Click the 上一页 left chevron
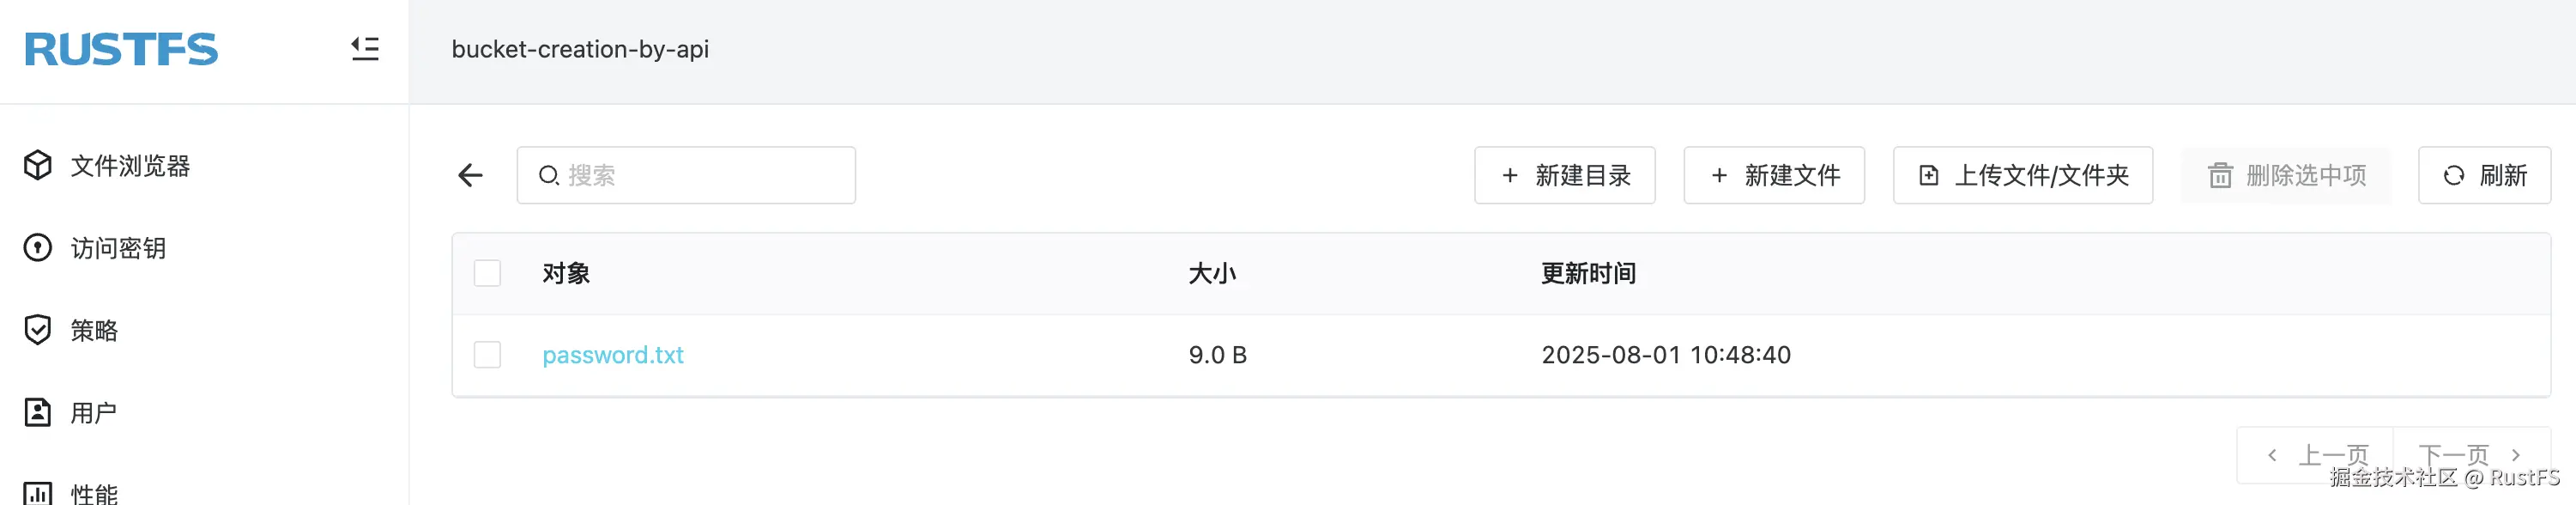The width and height of the screenshot is (2576, 505). point(2272,454)
